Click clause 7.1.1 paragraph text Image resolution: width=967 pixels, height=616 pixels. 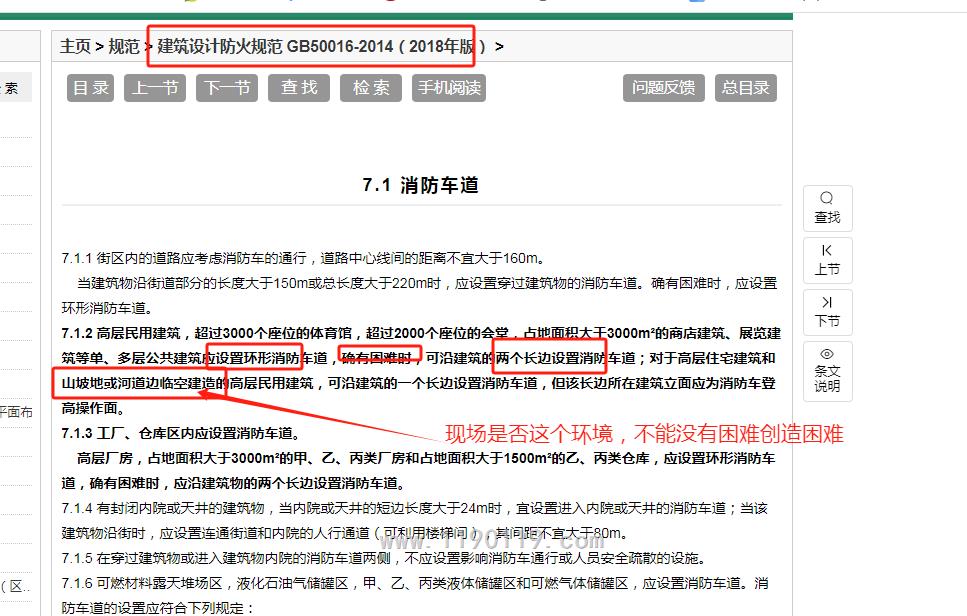click(x=300, y=258)
